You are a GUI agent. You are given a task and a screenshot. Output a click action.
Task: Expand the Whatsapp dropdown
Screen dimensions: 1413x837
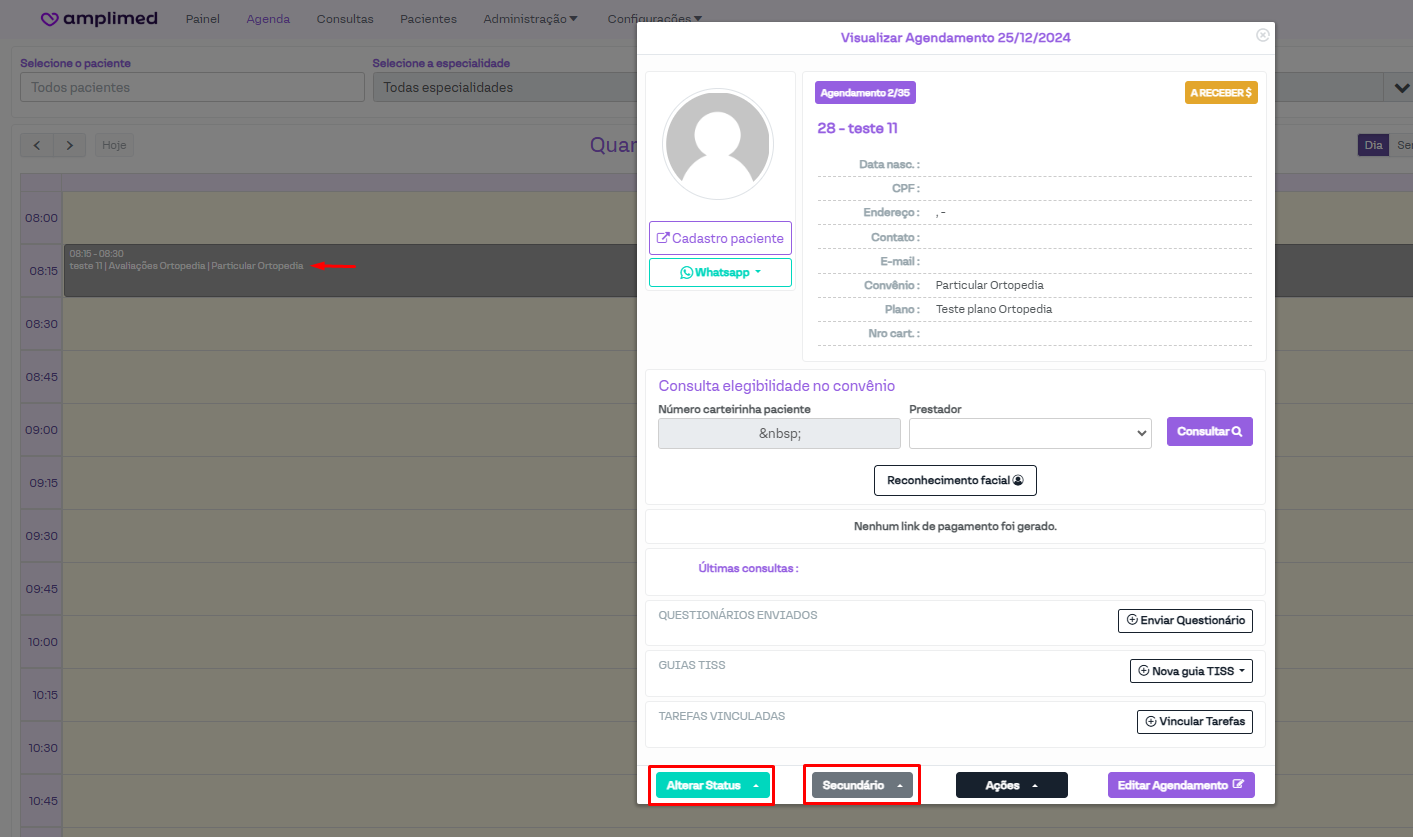pyautogui.click(x=720, y=272)
